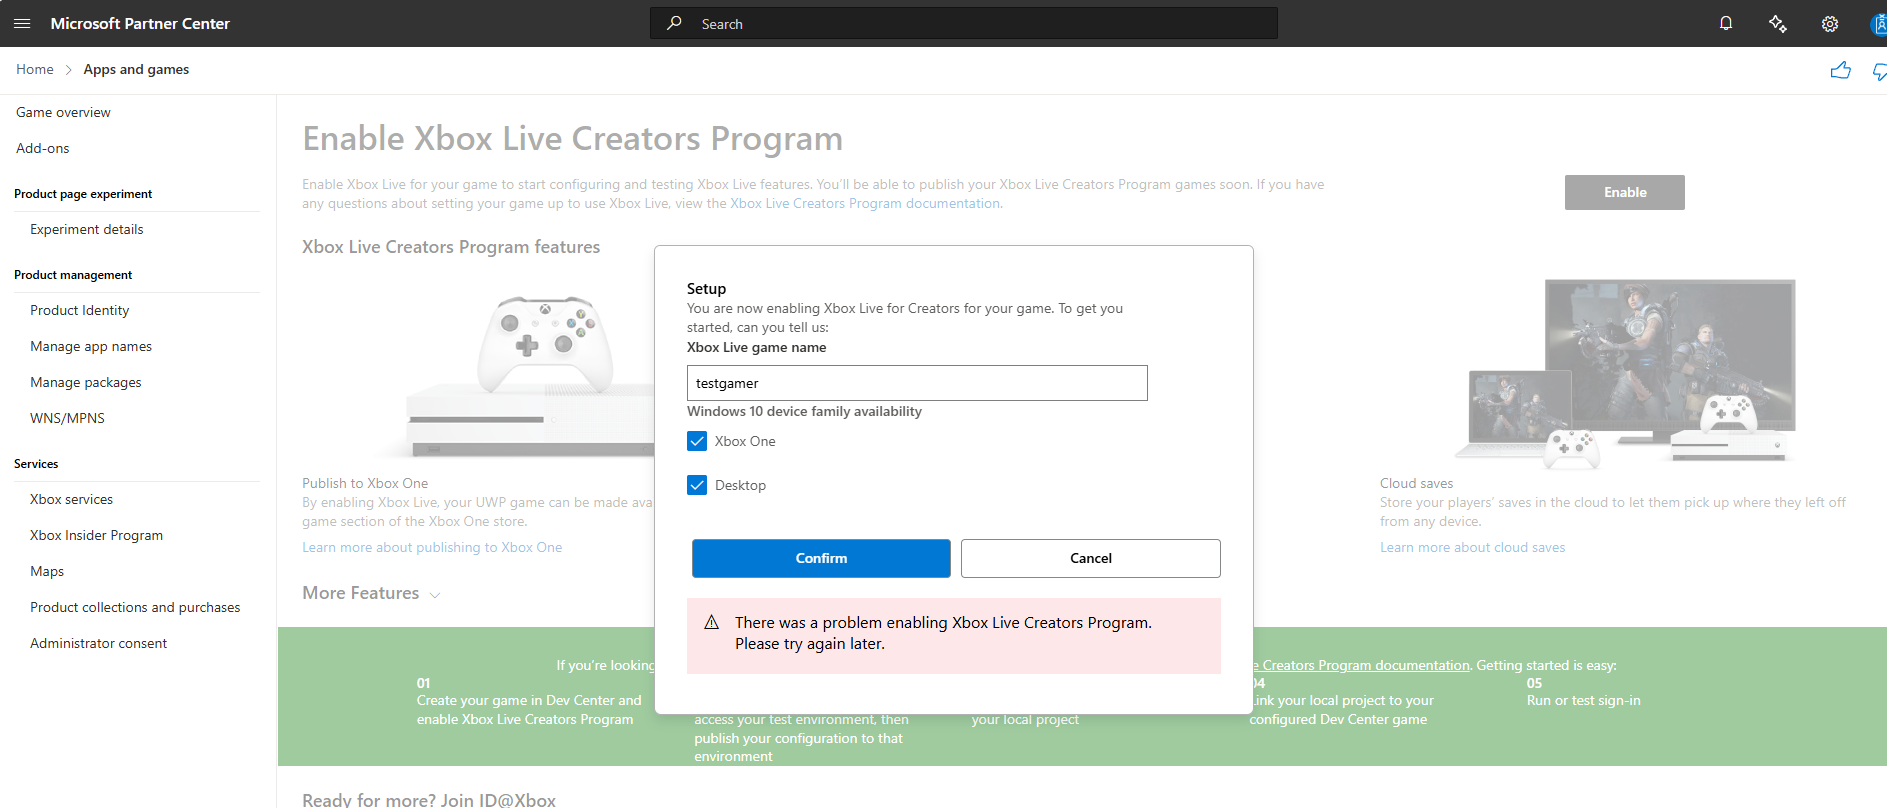Click the Product management heading
Viewport: 1887px width, 808px height.
point(73,275)
